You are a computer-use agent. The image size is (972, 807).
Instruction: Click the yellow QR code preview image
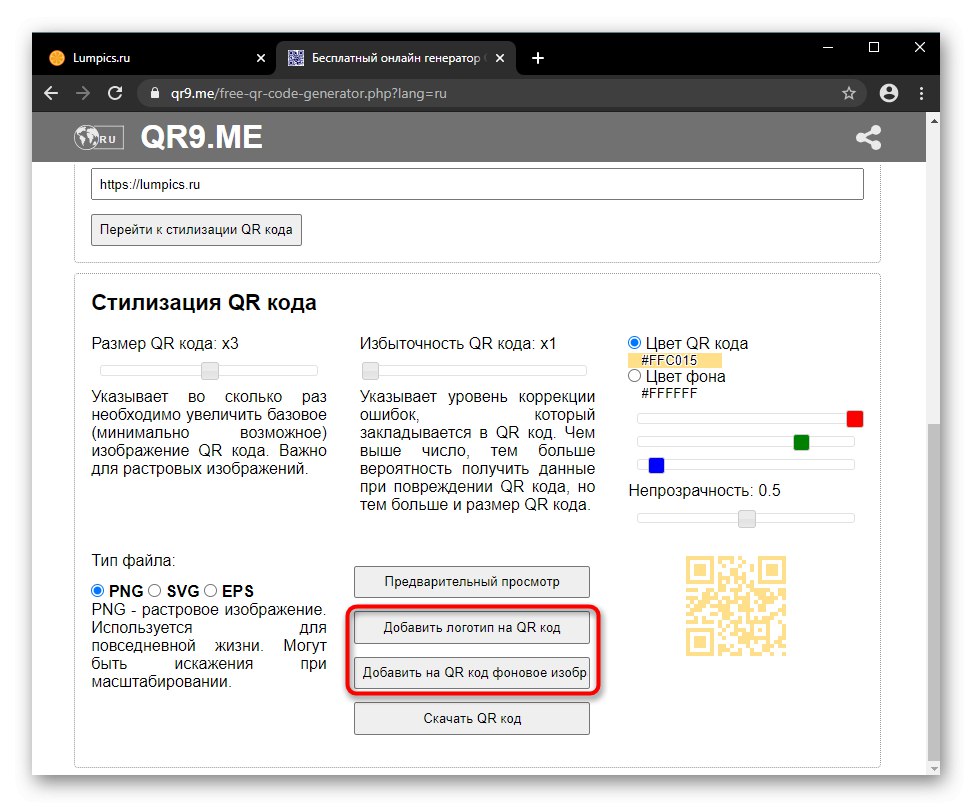pos(736,606)
